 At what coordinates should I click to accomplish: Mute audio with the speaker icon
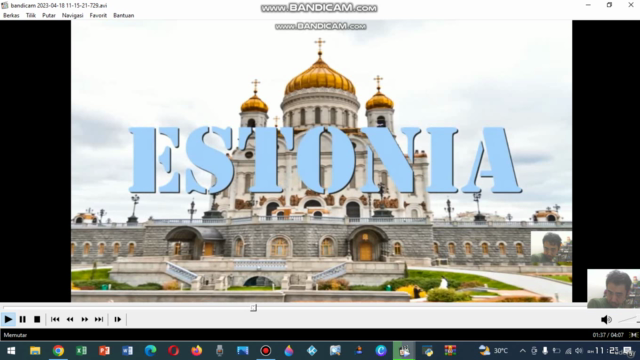(606, 320)
